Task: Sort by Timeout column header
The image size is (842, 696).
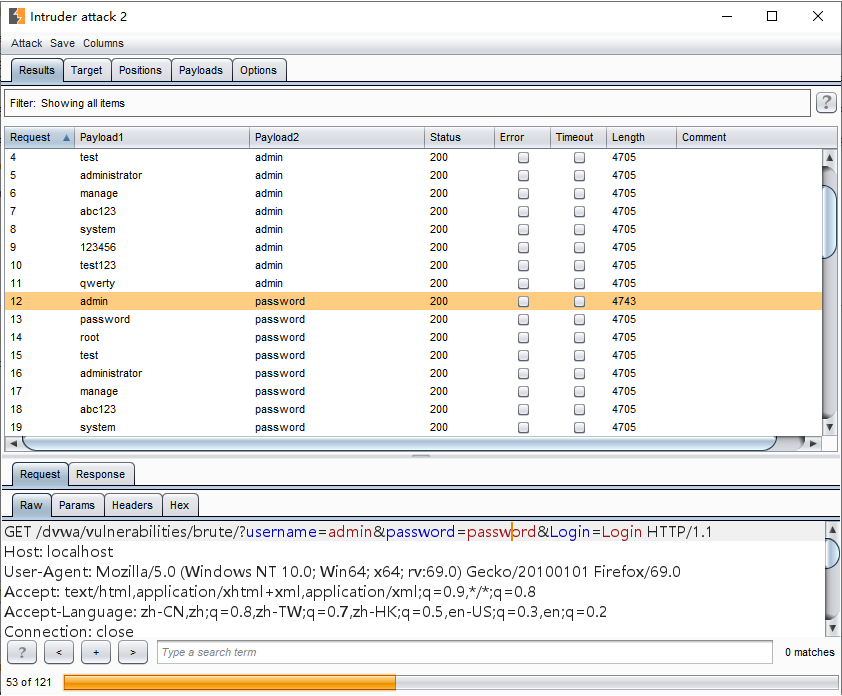Action: (x=578, y=137)
